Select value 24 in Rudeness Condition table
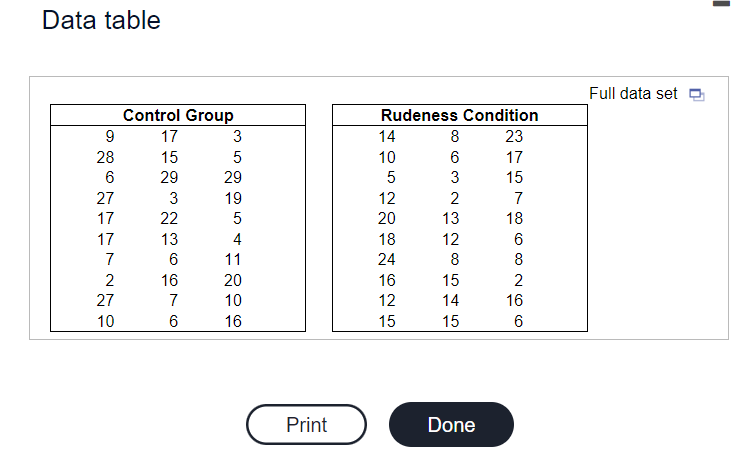 (387, 259)
